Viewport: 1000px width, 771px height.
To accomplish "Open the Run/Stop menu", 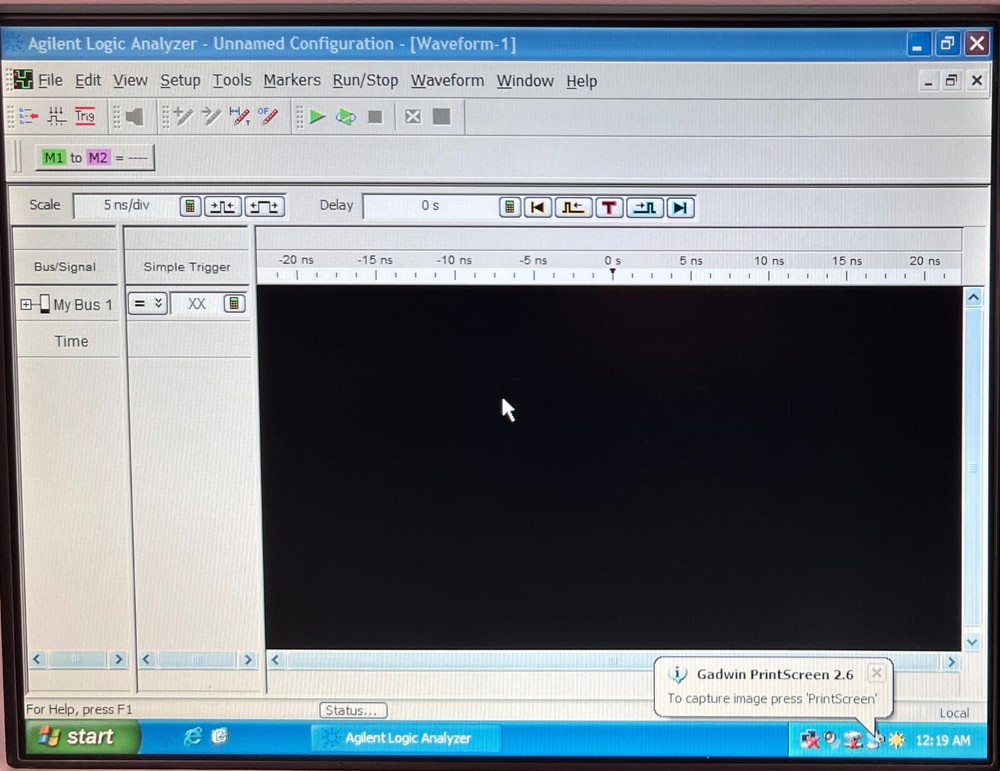I will 365,80.
